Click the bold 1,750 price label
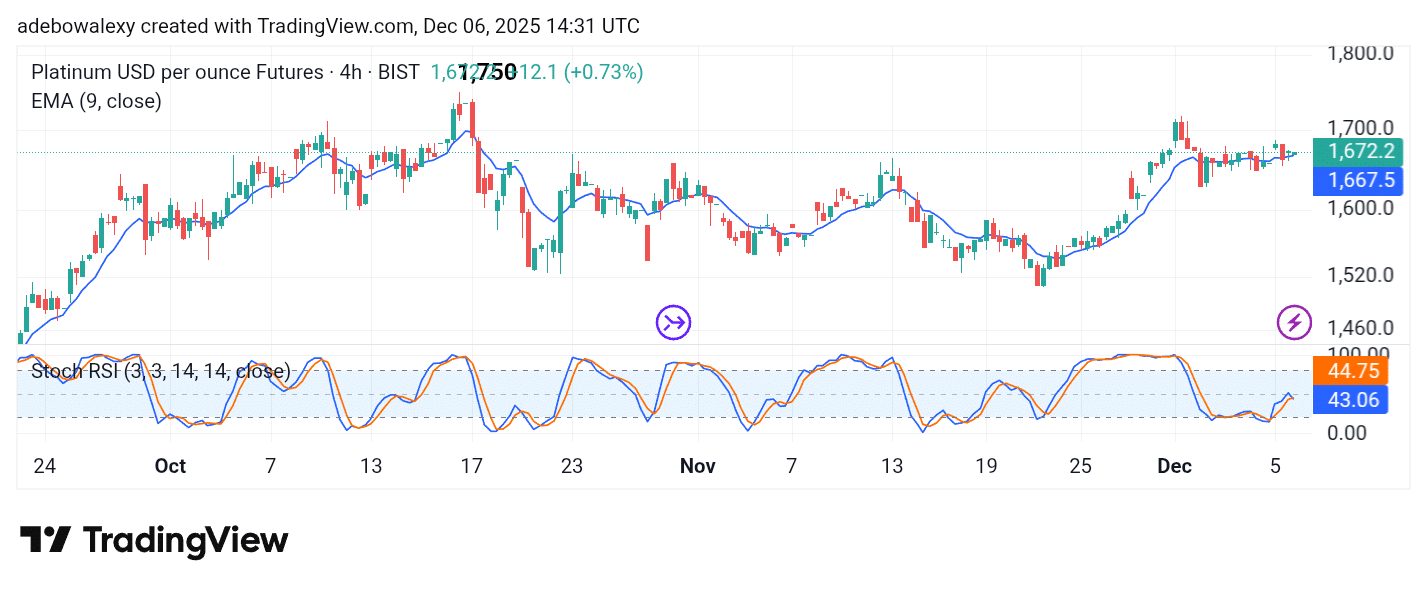The height and width of the screenshot is (591, 1427). [x=487, y=72]
